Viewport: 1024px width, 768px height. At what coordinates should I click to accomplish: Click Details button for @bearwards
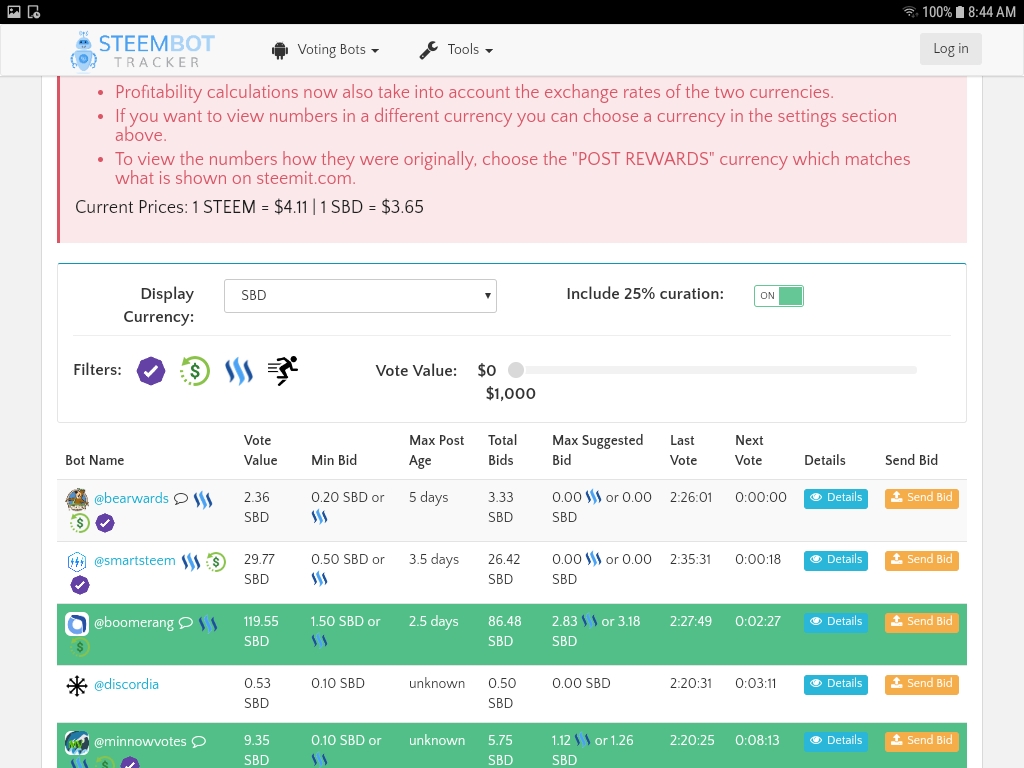click(836, 498)
